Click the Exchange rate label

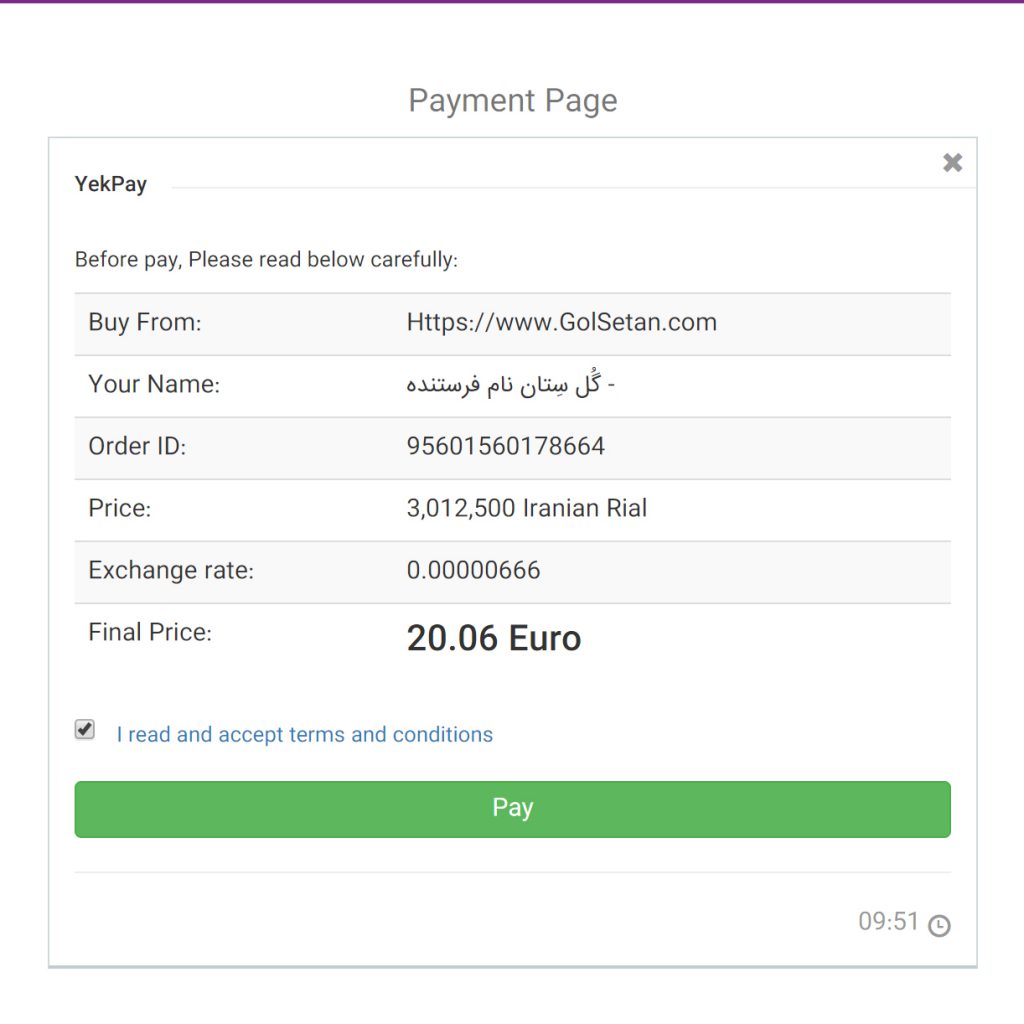[x=171, y=571]
